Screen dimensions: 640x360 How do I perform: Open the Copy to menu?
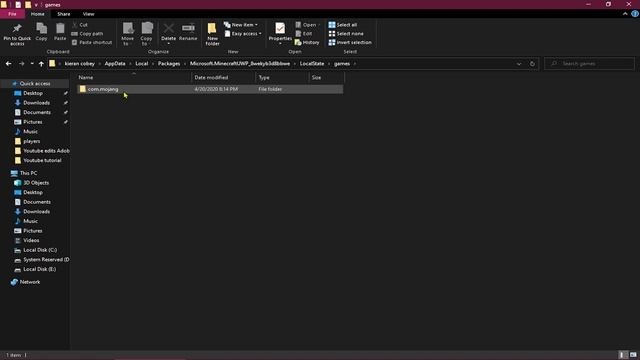147,34
